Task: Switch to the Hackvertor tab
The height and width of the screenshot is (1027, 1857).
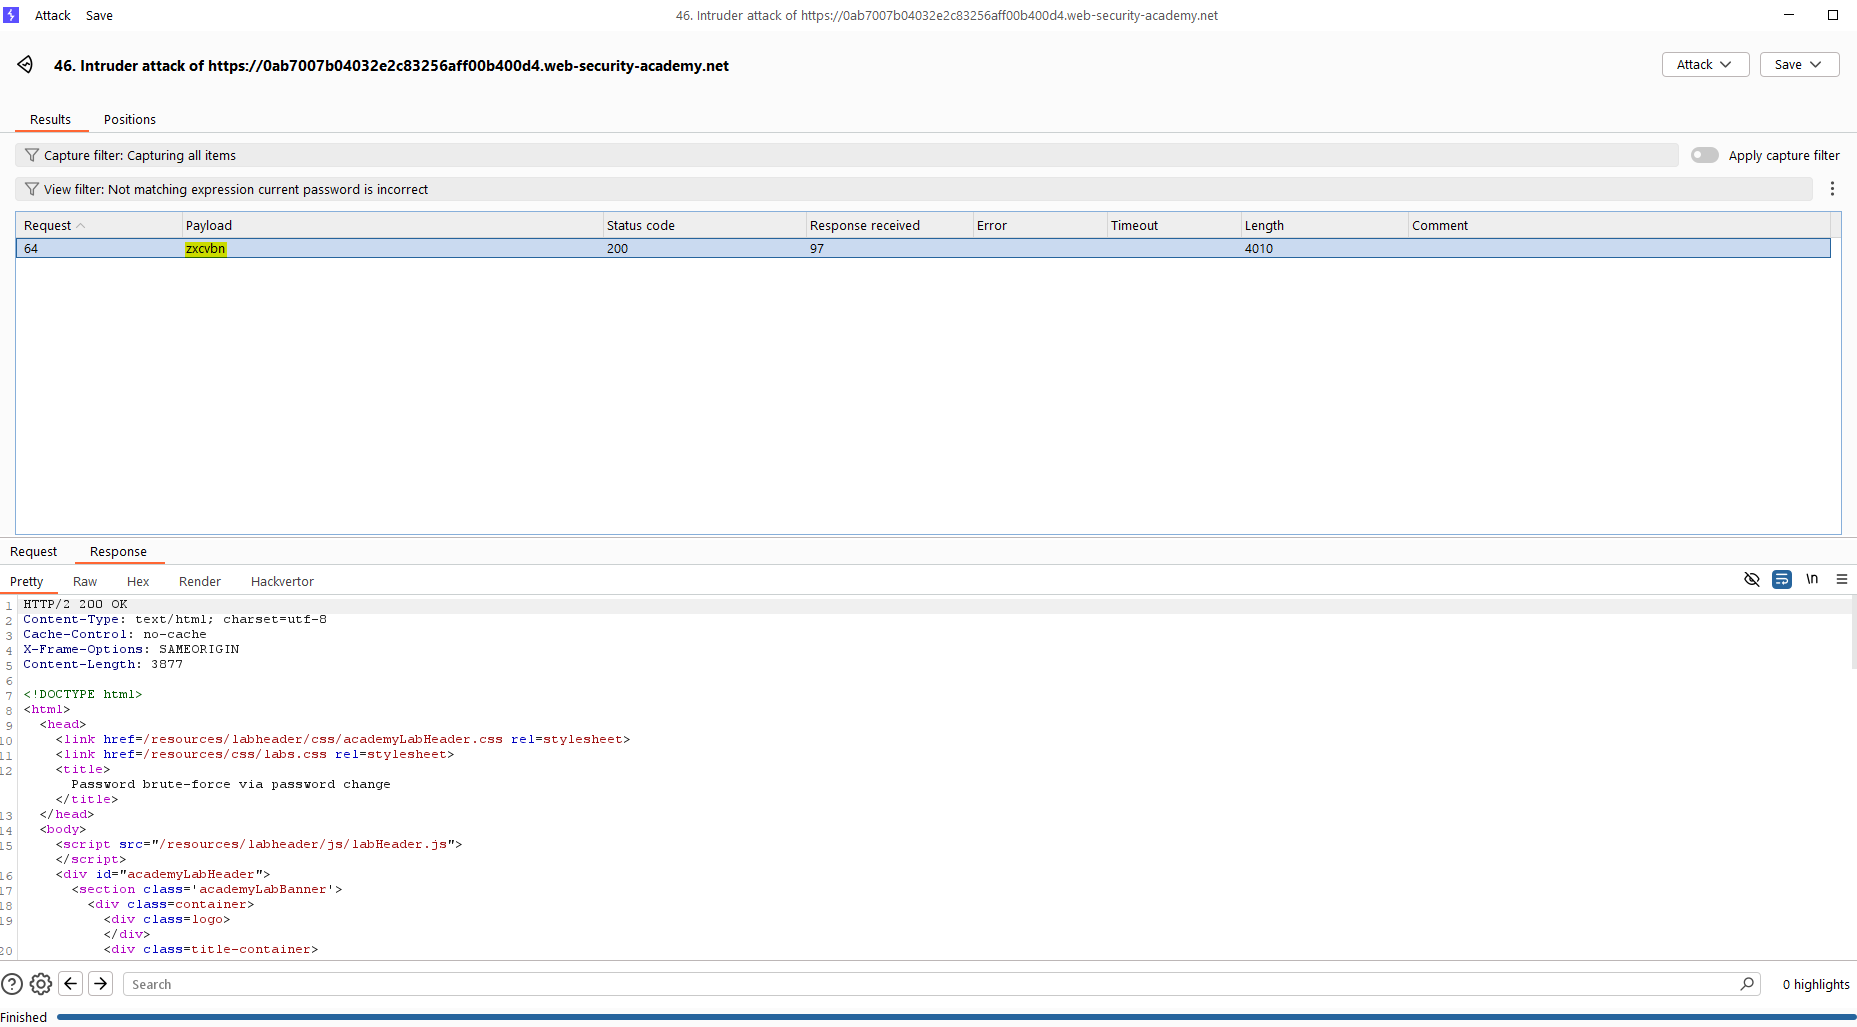Action: pos(282,581)
